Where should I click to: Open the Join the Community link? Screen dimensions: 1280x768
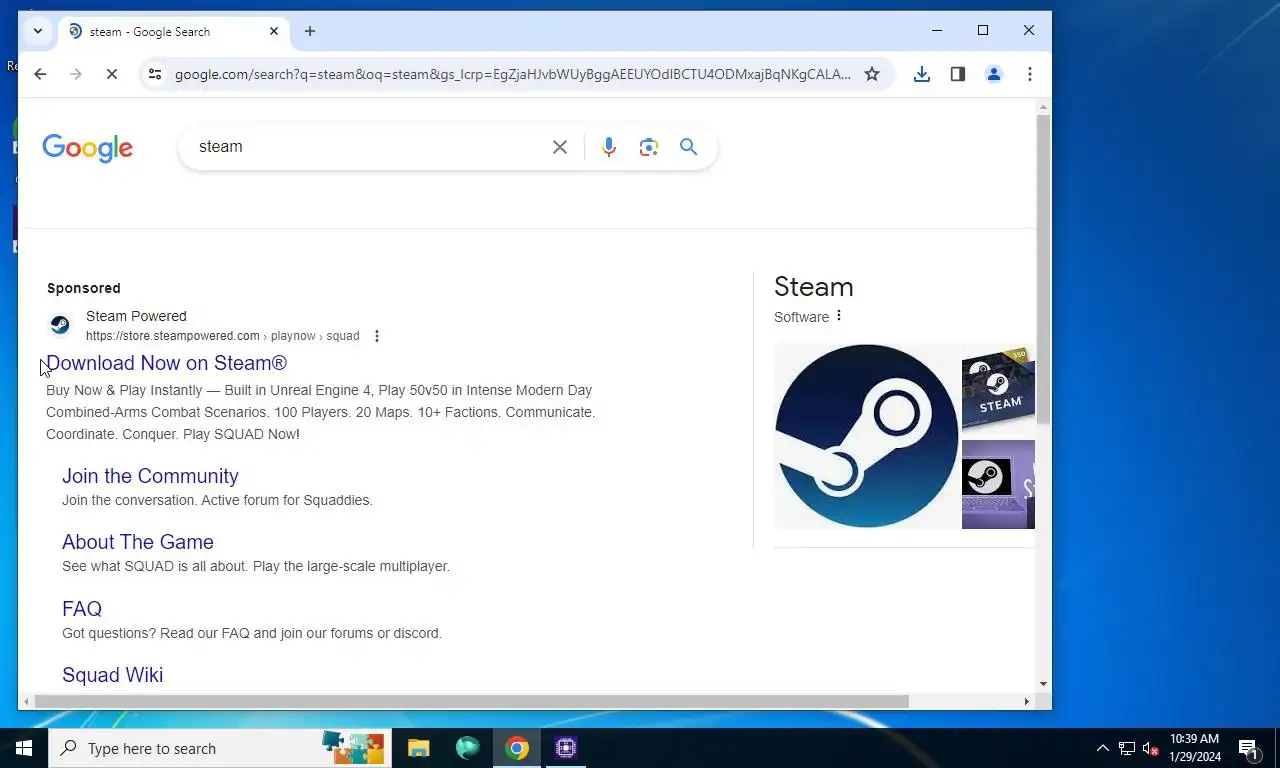point(150,476)
